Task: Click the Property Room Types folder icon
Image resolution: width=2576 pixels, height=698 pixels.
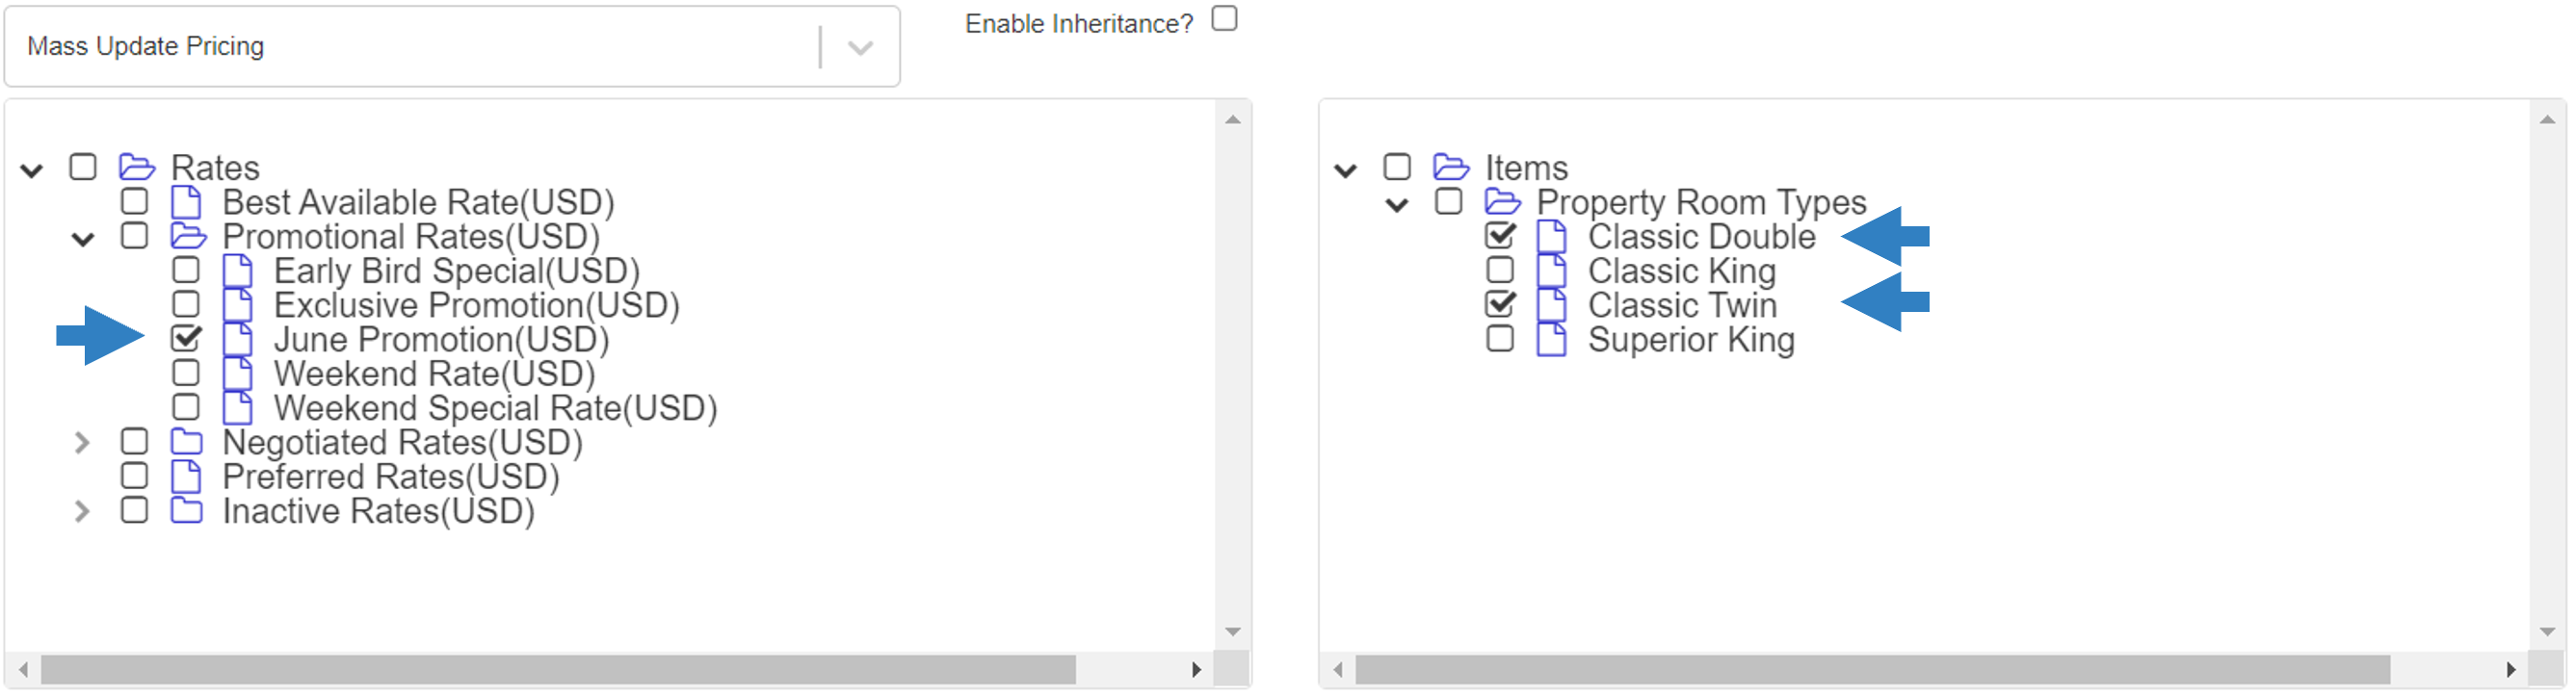Action: [x=1502, y=202]
